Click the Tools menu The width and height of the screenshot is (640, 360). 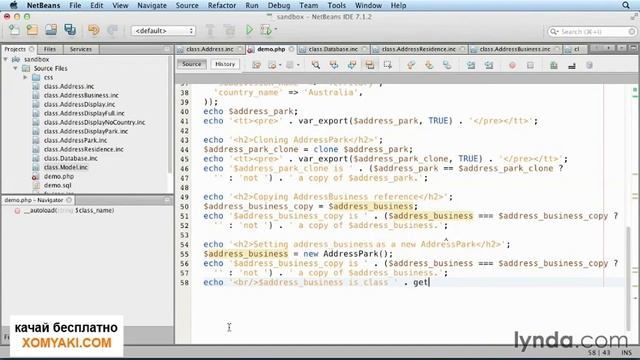click(336, 5)
